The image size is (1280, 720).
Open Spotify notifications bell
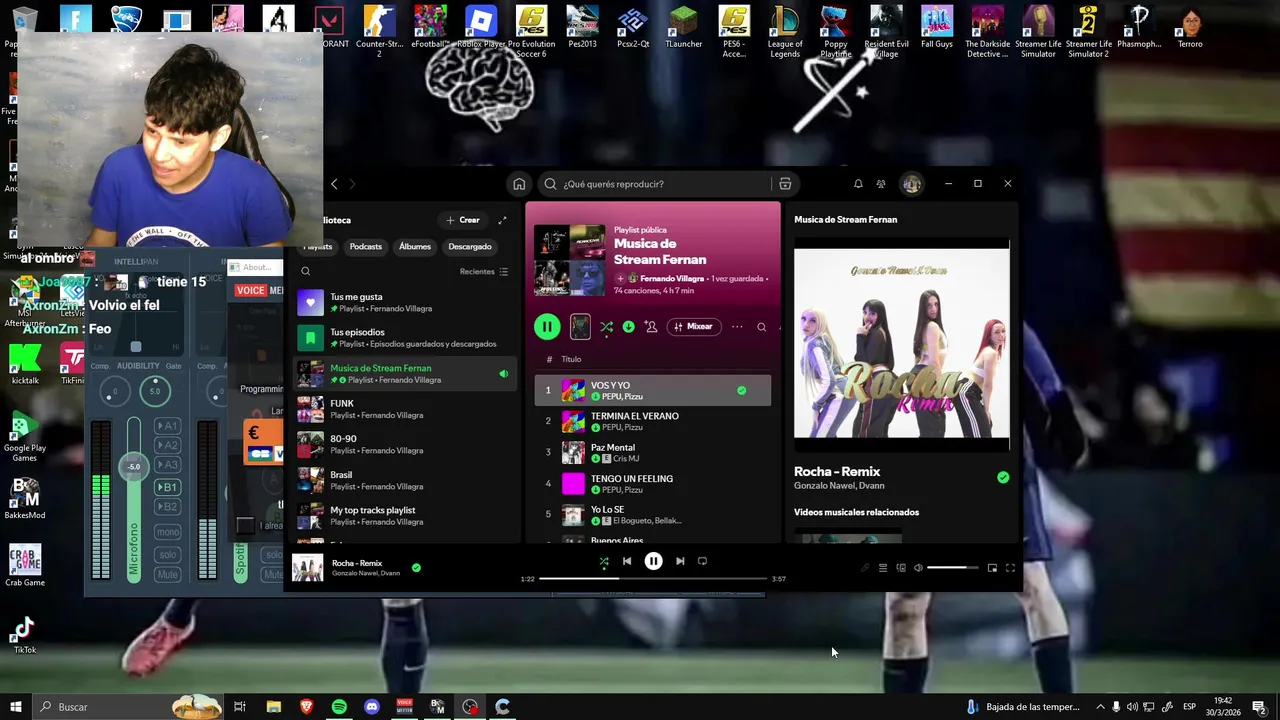pyautogui.click(x=858, y=184)
